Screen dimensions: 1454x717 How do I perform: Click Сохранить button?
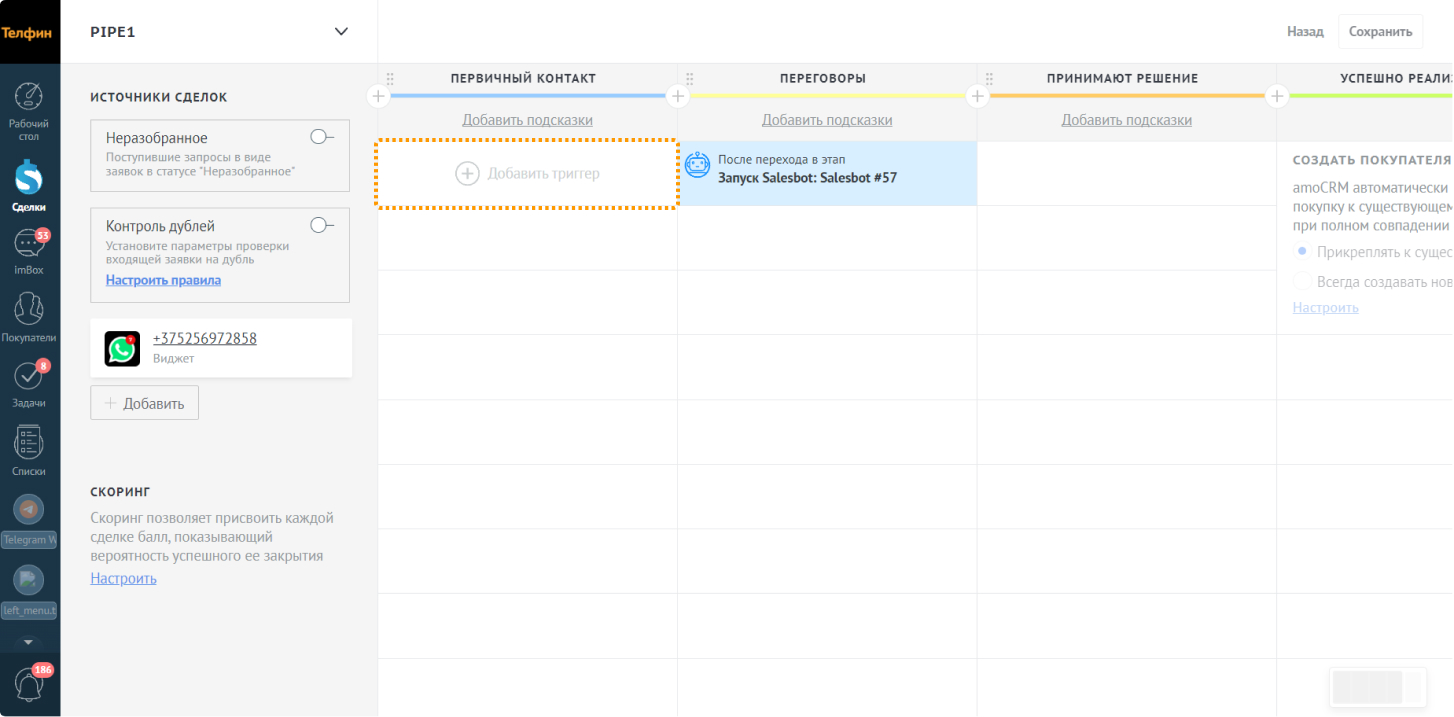tap(1380, 32)
